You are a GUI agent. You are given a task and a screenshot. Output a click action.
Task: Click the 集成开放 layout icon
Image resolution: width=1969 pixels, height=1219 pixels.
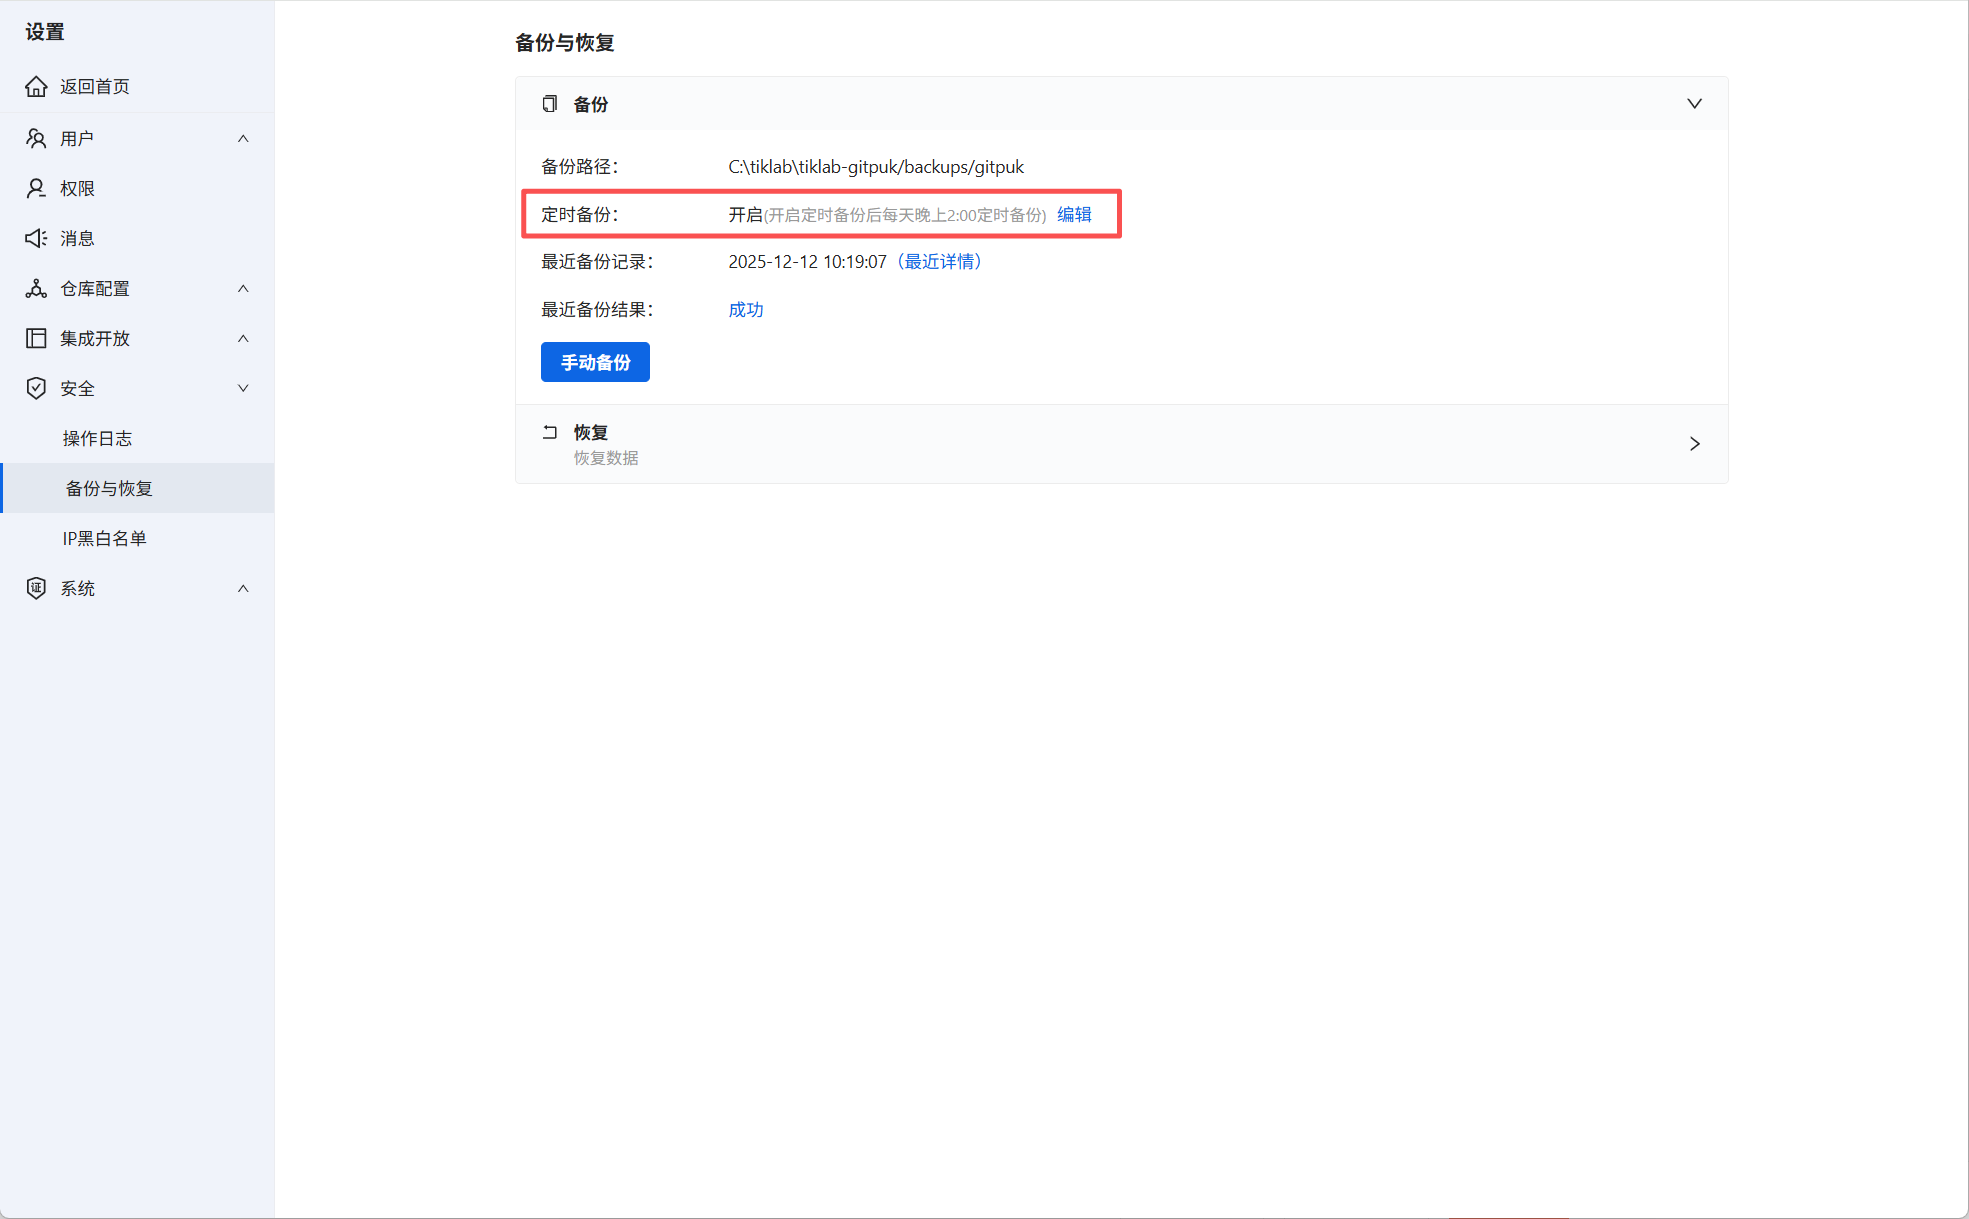(36, 338)
